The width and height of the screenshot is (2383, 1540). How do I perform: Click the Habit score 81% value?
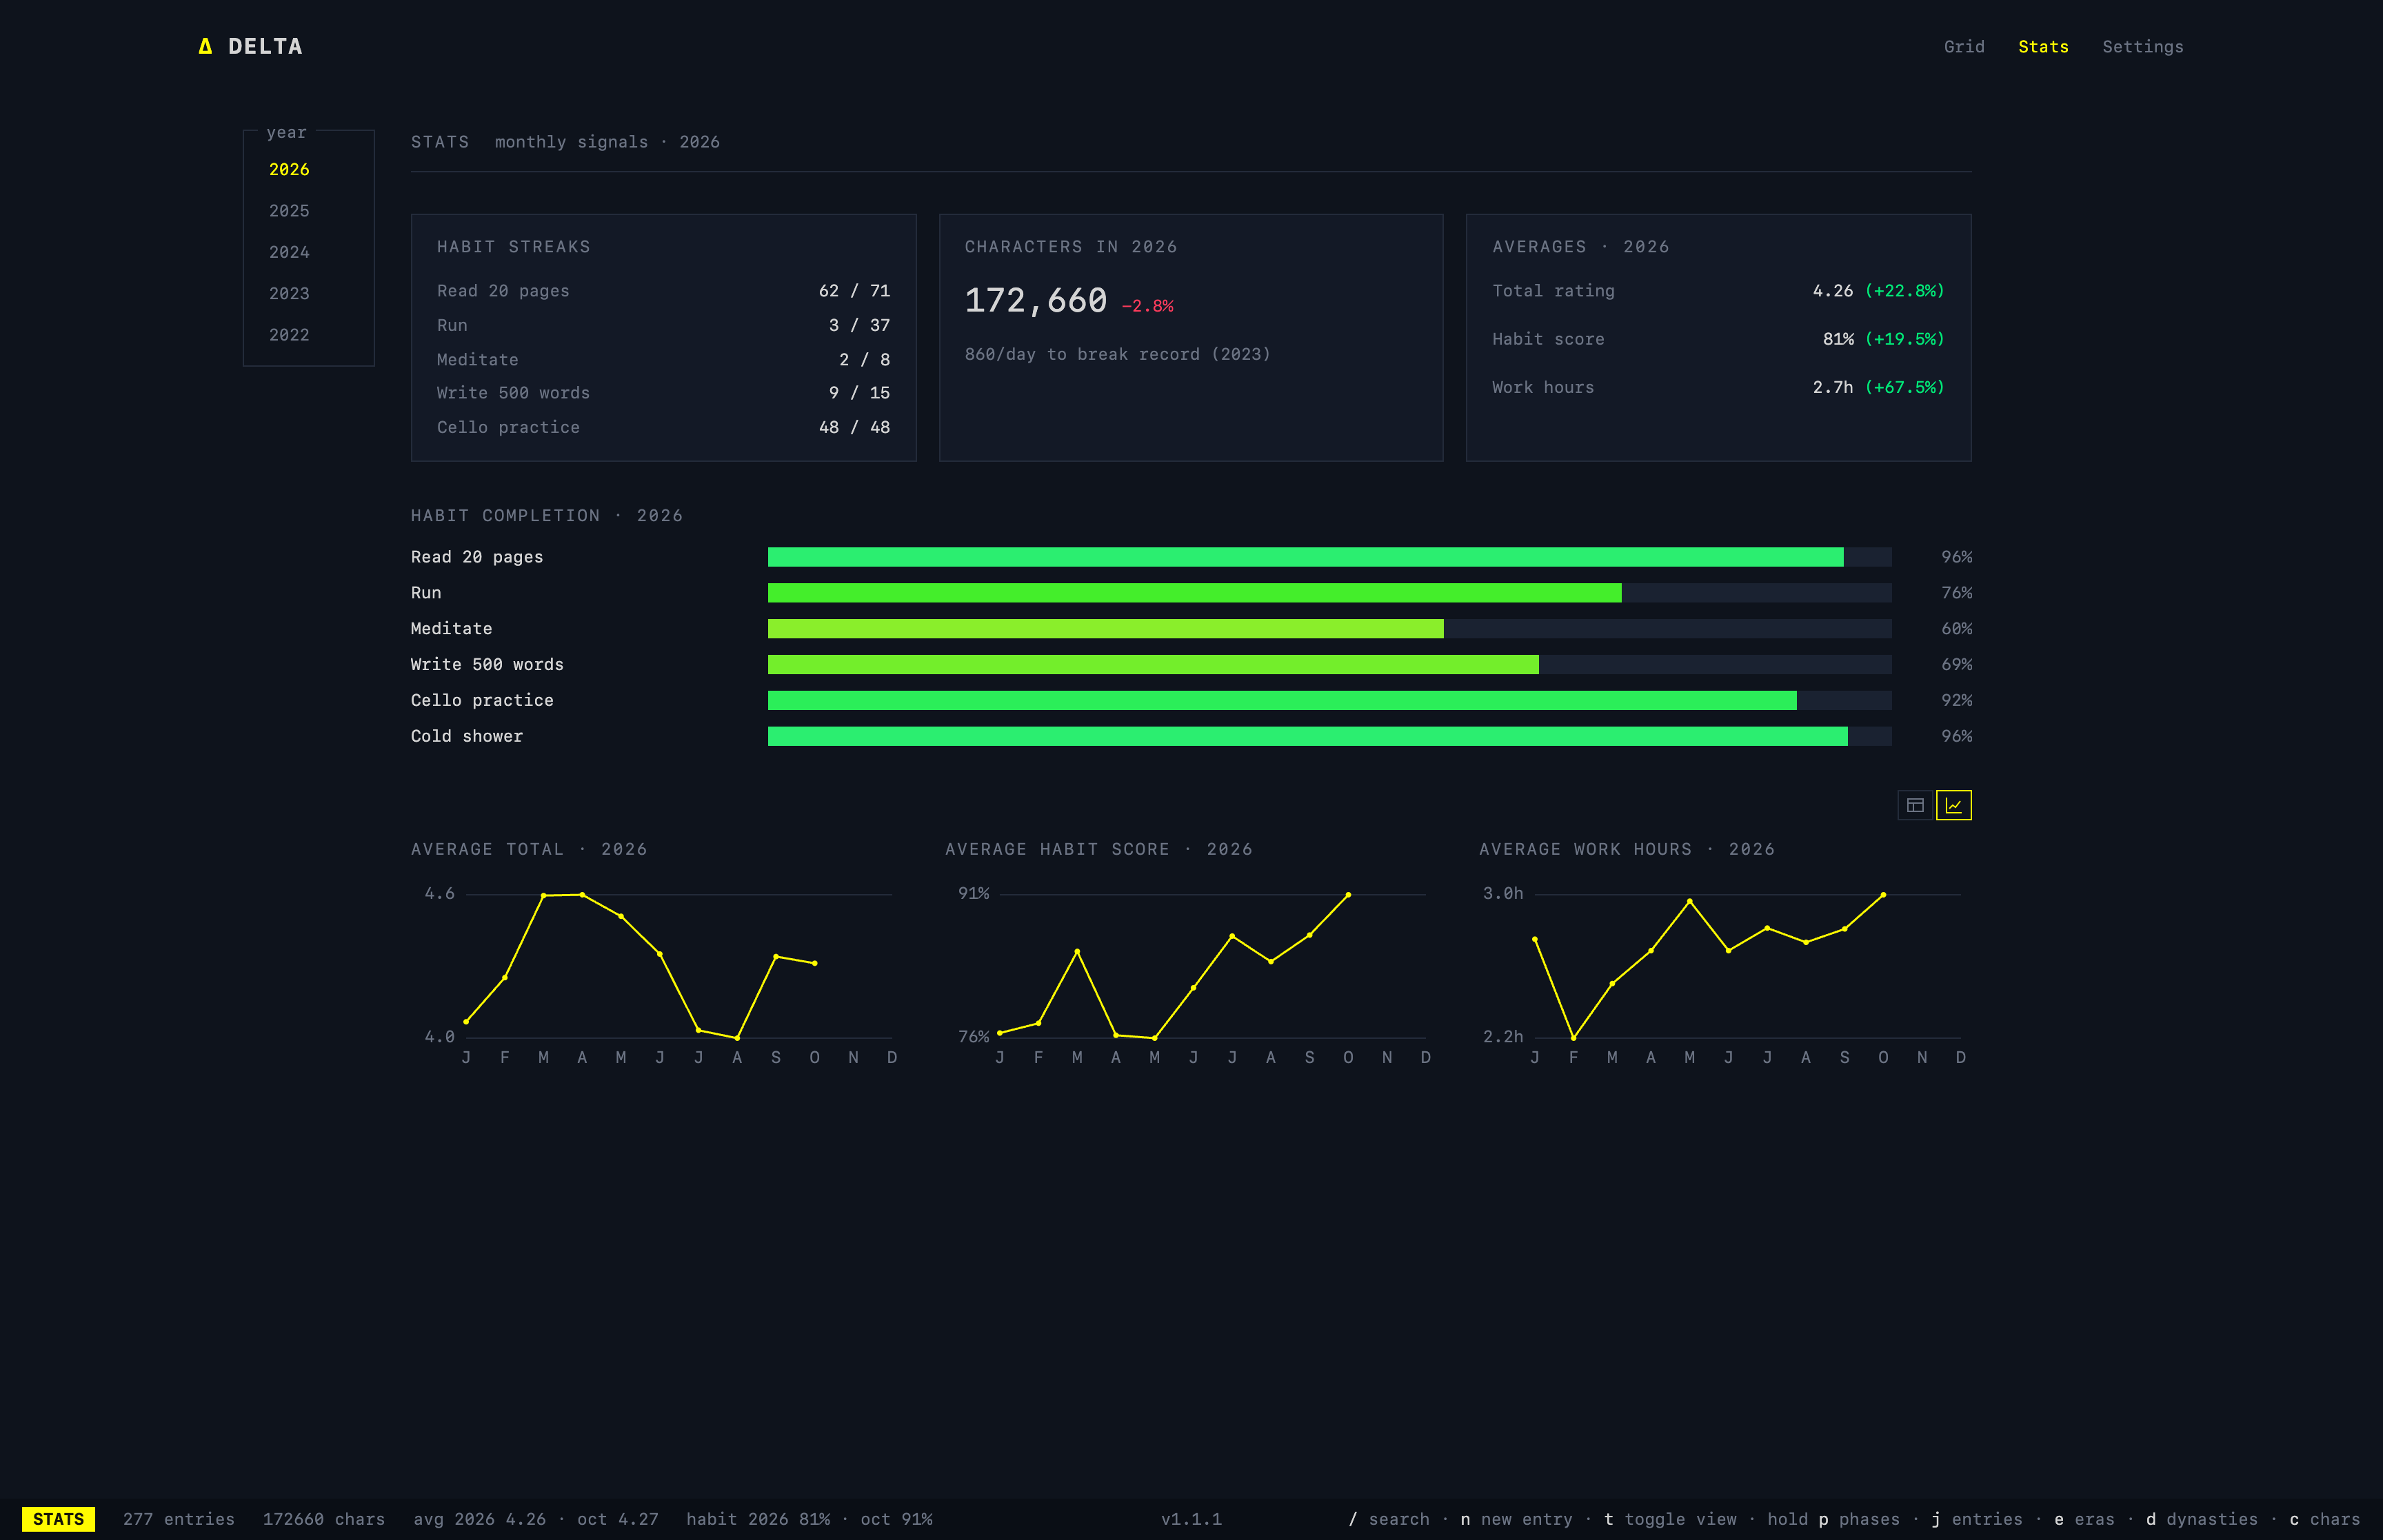(x=1838, y=339)
